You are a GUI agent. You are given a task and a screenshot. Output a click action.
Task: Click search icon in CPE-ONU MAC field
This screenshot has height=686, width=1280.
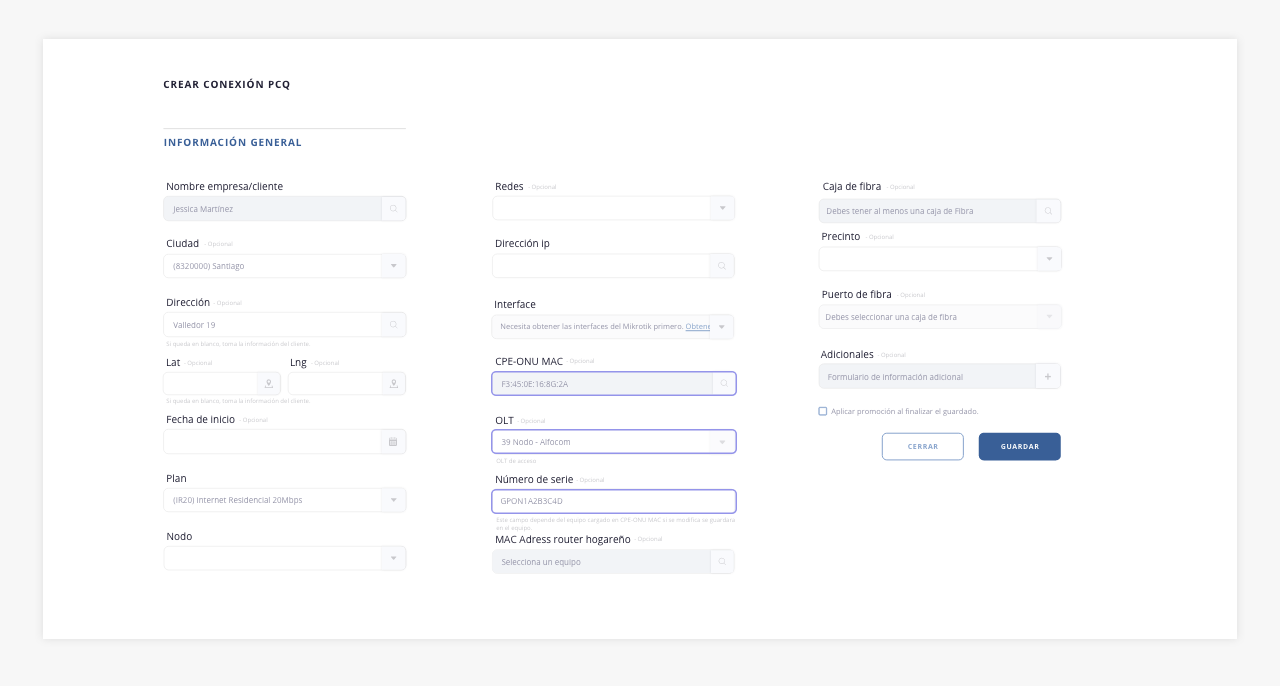point(724,384)
